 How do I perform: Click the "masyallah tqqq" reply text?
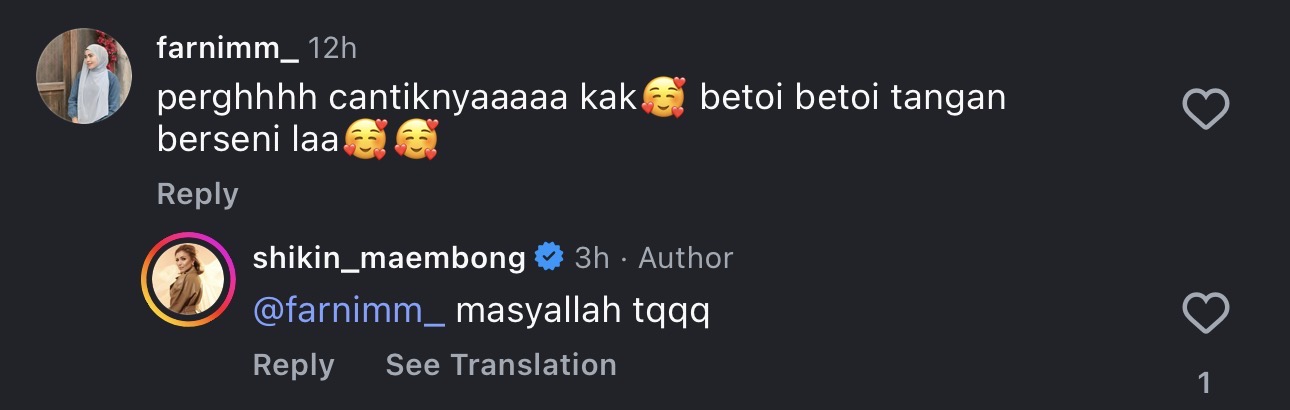click(582, 311)
